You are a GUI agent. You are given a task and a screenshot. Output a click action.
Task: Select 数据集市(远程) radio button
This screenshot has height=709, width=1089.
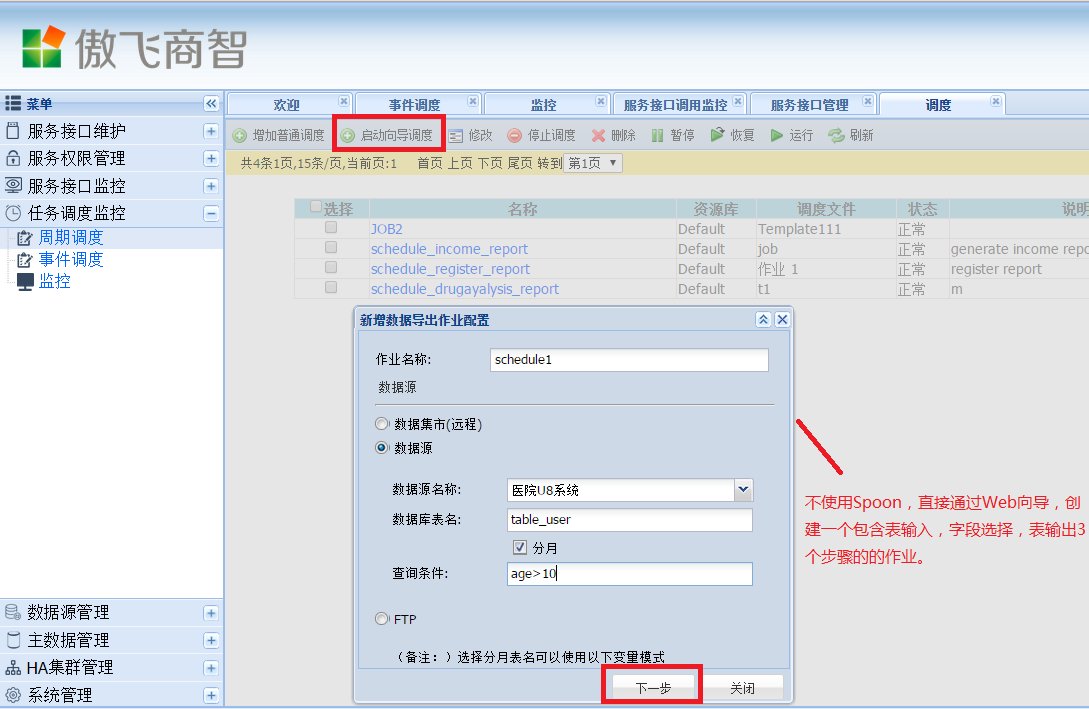click(381, 424)
